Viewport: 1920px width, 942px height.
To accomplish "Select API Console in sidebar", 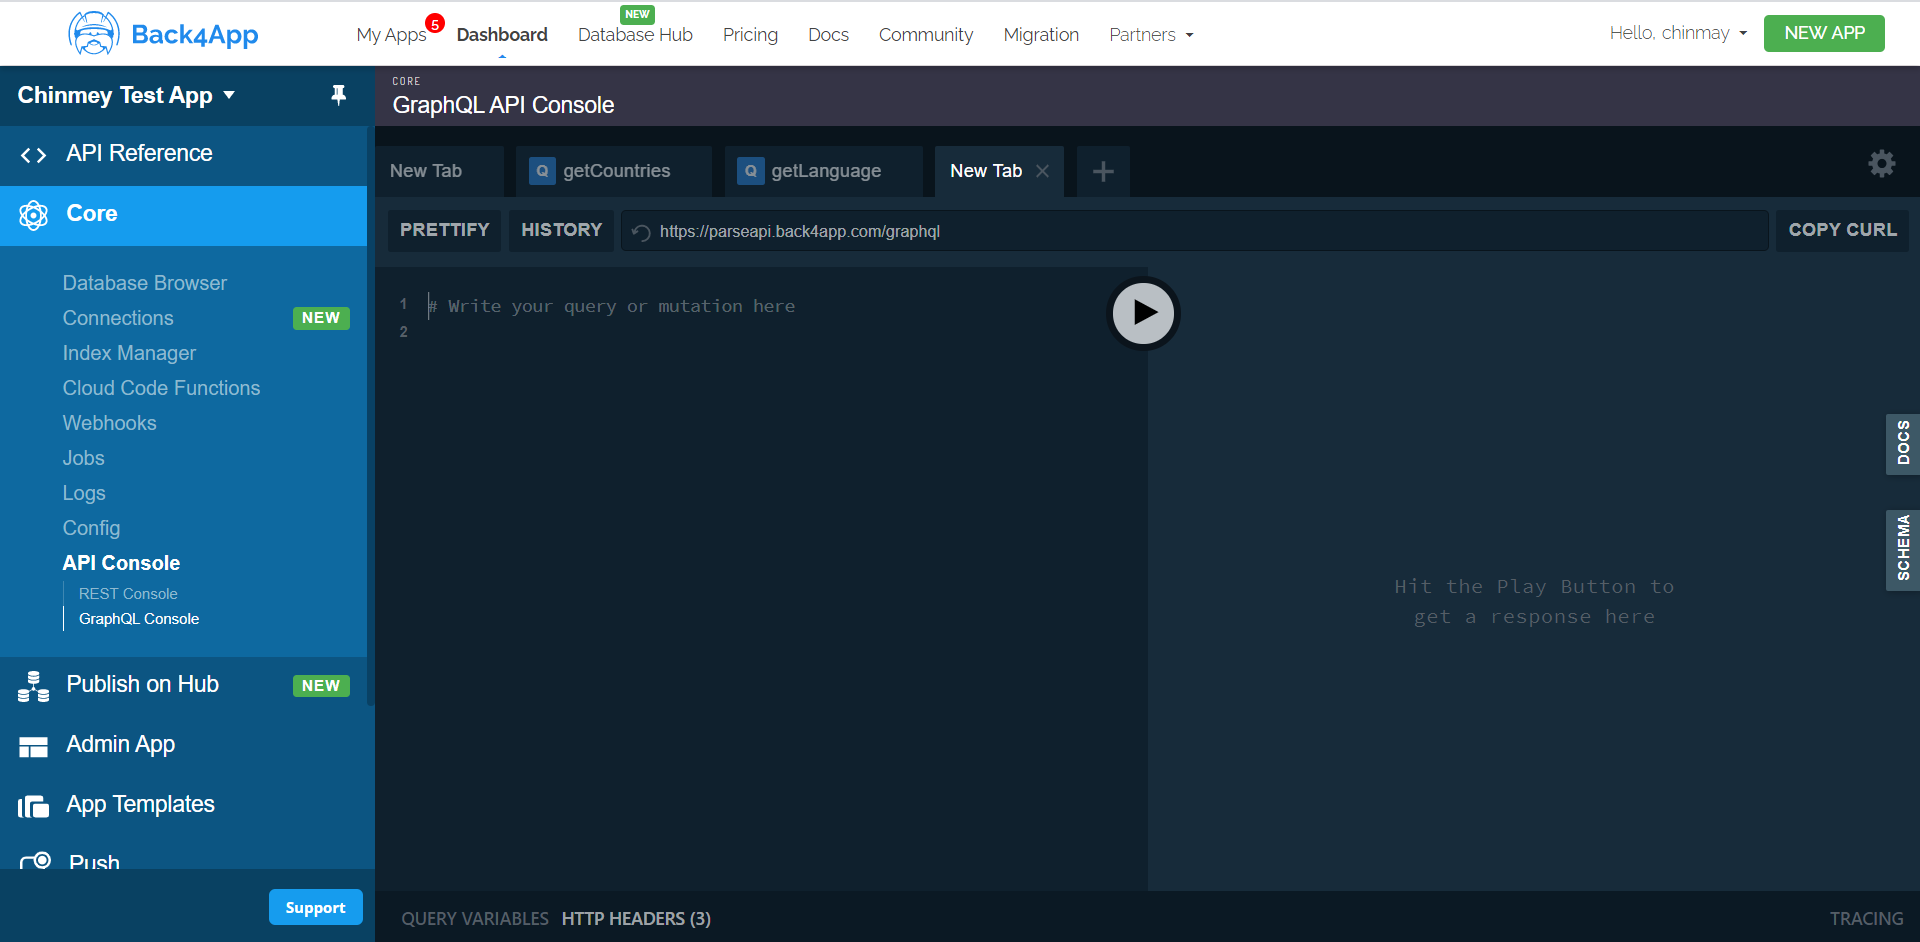I will coord(121,563).
